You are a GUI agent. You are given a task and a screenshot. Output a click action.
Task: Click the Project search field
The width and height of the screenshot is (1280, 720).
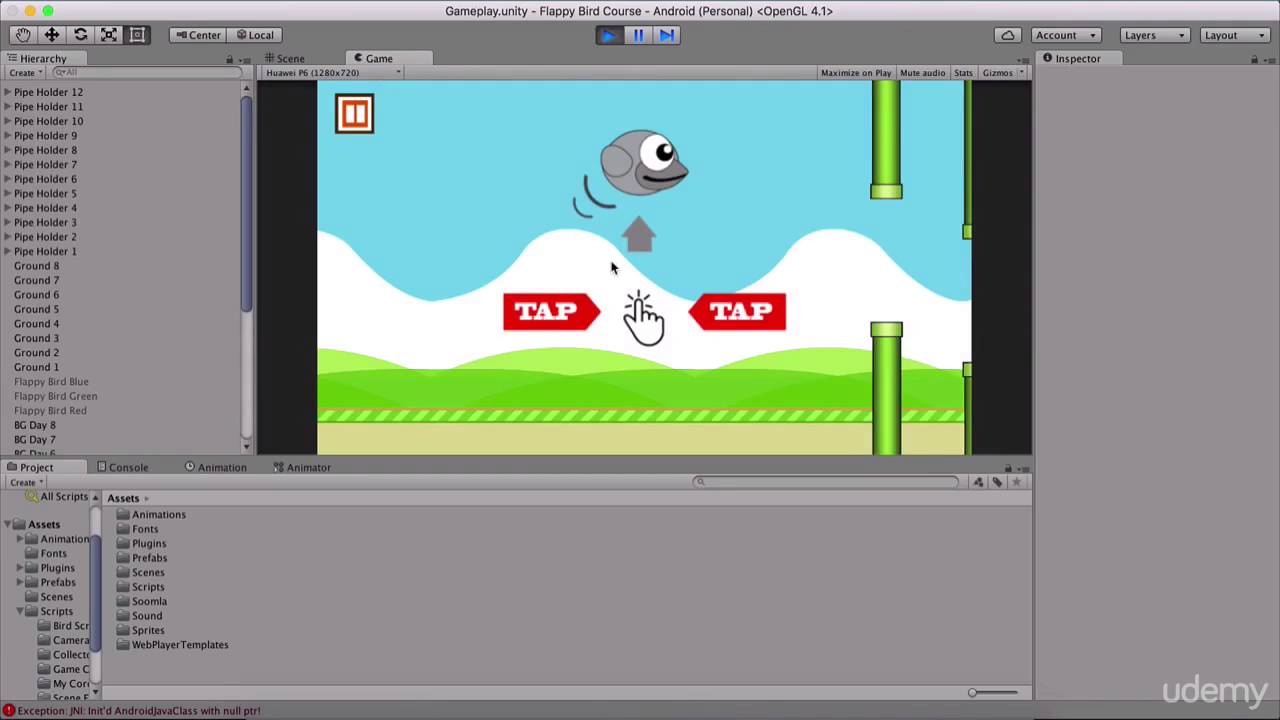(x=825, y=482)
